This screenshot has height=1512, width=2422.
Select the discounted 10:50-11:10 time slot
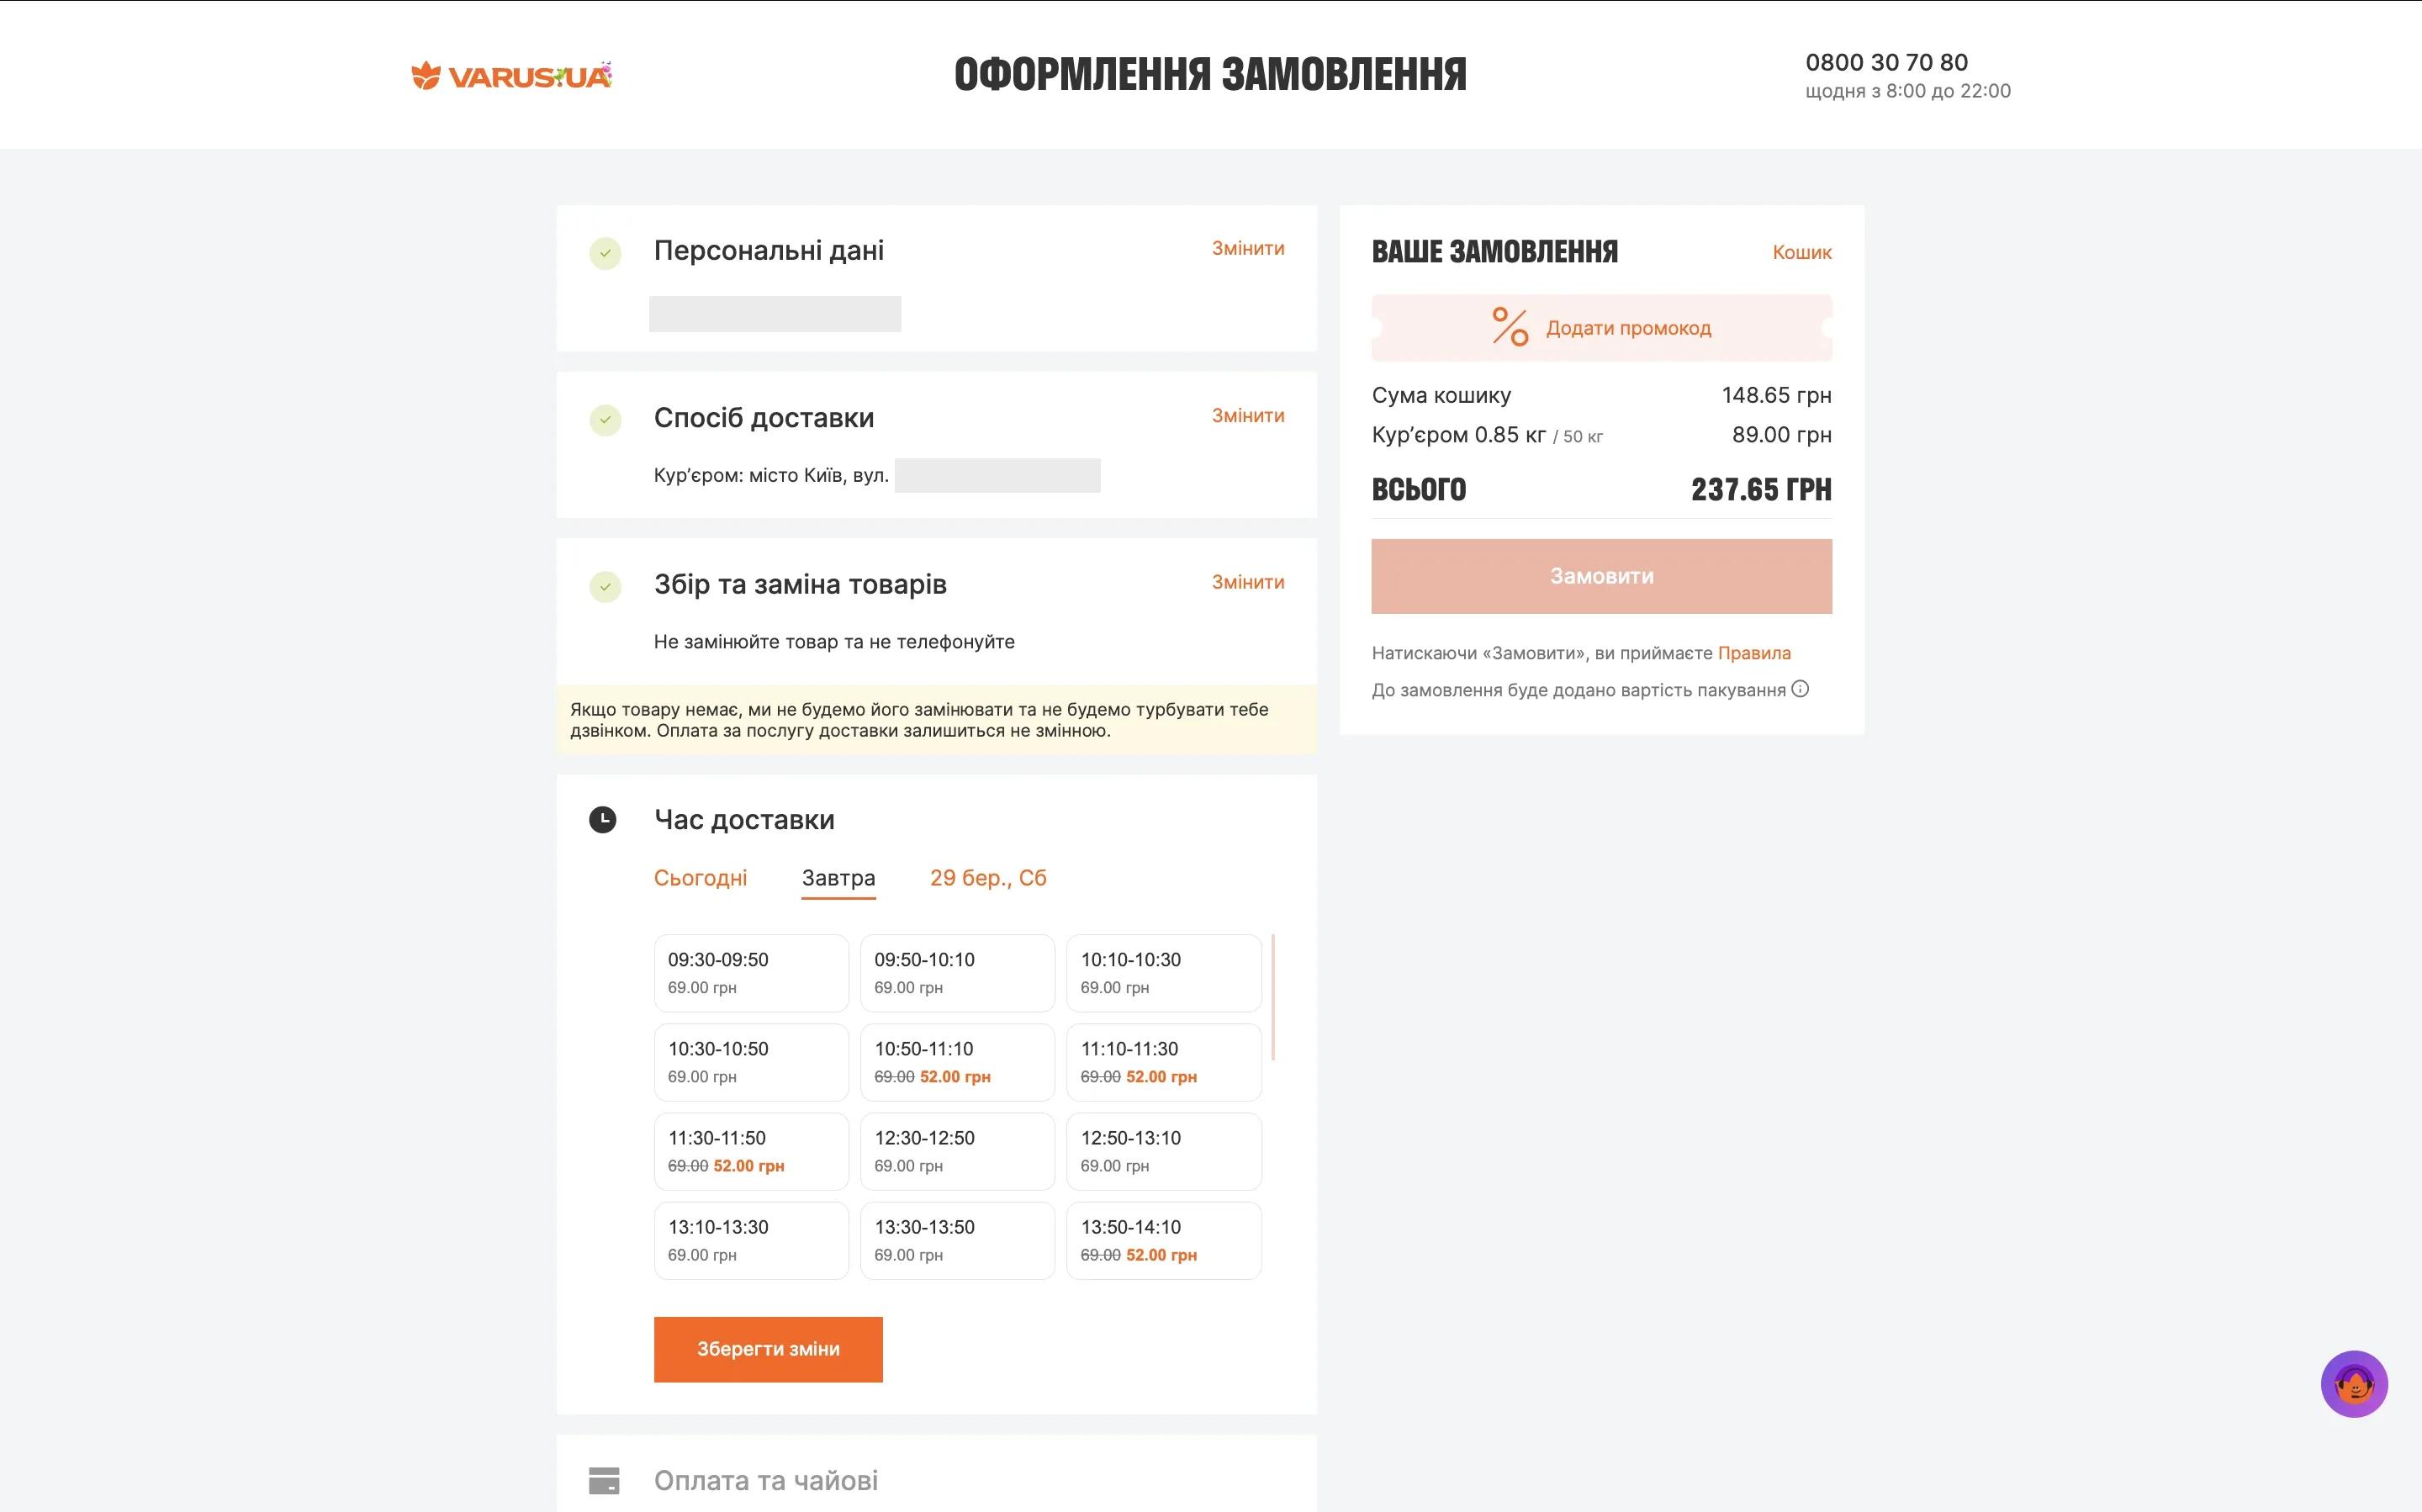(957, 1061)
